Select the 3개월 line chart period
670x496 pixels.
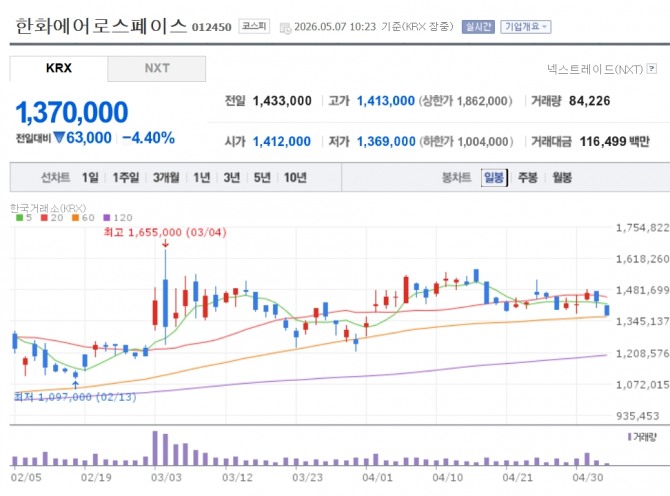coord(166,177)
